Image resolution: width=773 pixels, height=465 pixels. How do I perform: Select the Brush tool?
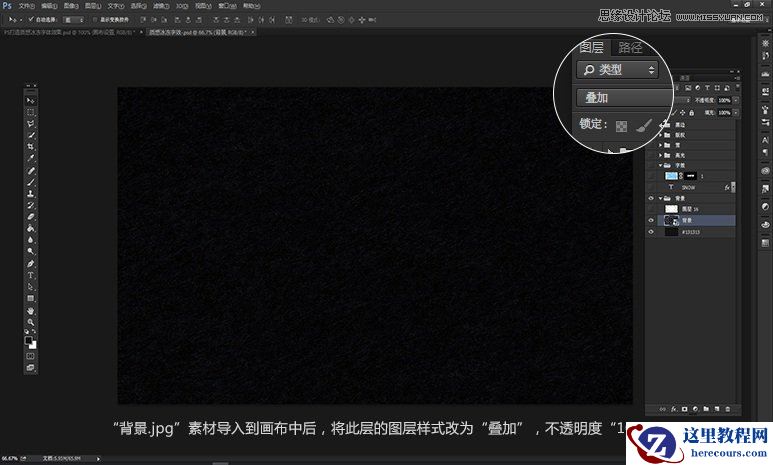(31, 182)
